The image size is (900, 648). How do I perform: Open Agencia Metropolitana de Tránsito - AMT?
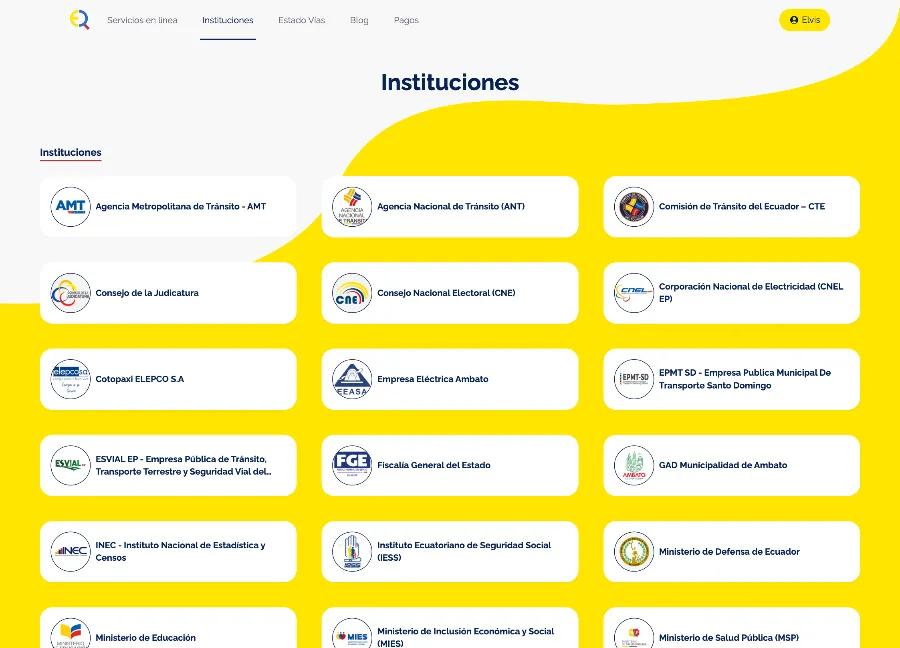[x=181, y=207]
